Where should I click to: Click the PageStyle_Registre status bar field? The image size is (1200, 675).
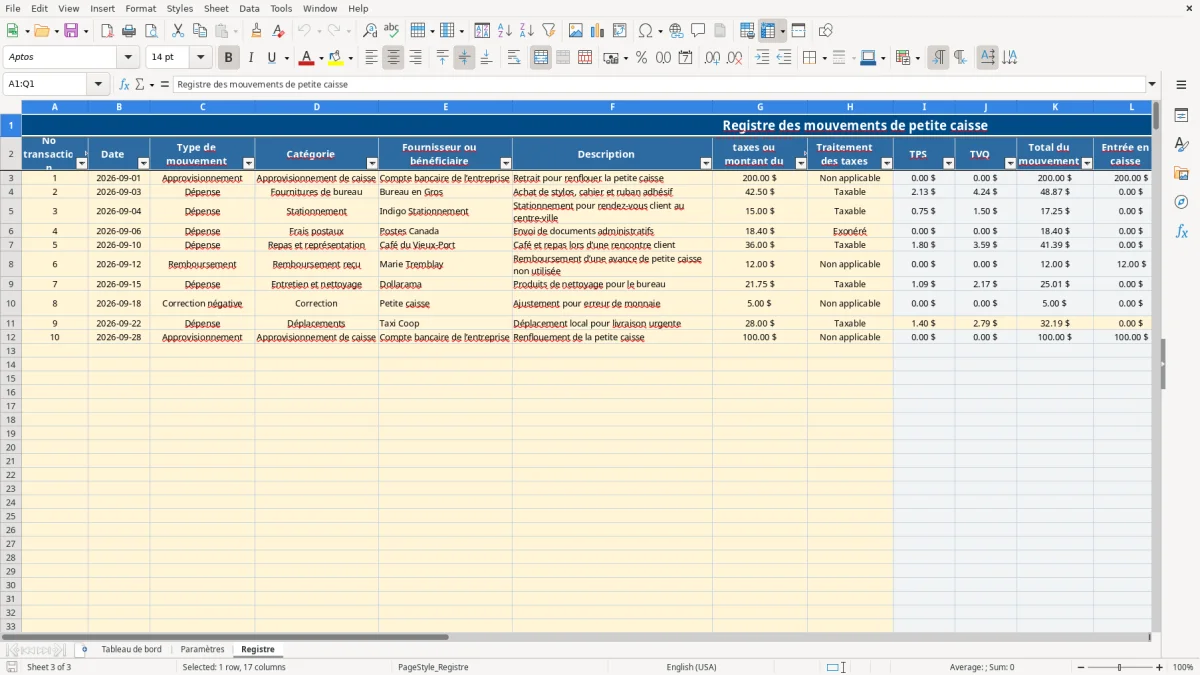(x=433, y=667)
